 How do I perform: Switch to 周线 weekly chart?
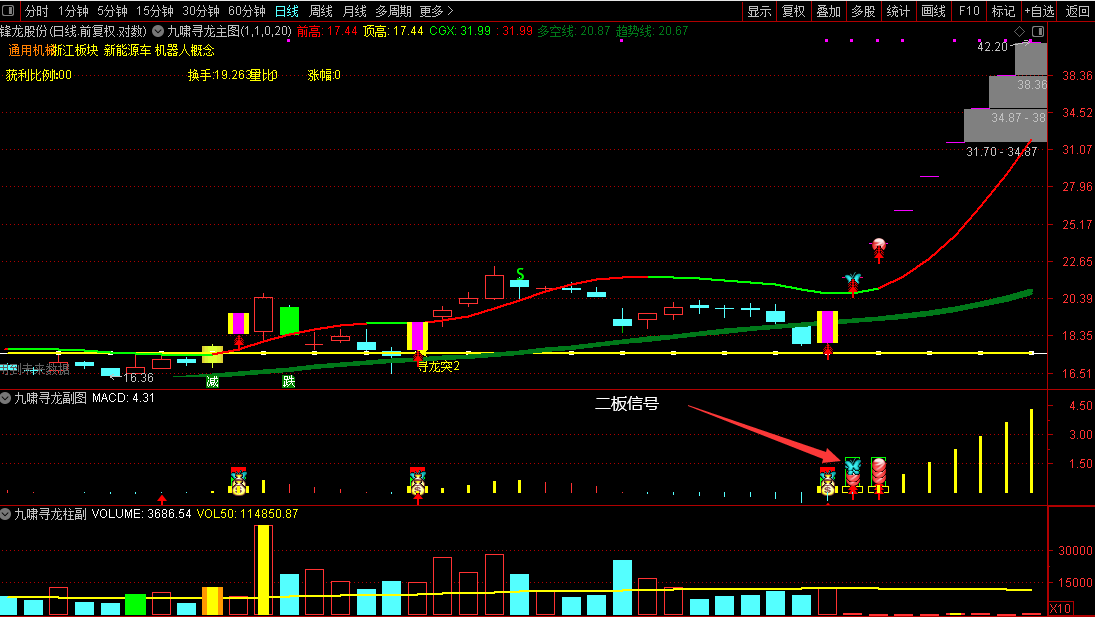321,11
